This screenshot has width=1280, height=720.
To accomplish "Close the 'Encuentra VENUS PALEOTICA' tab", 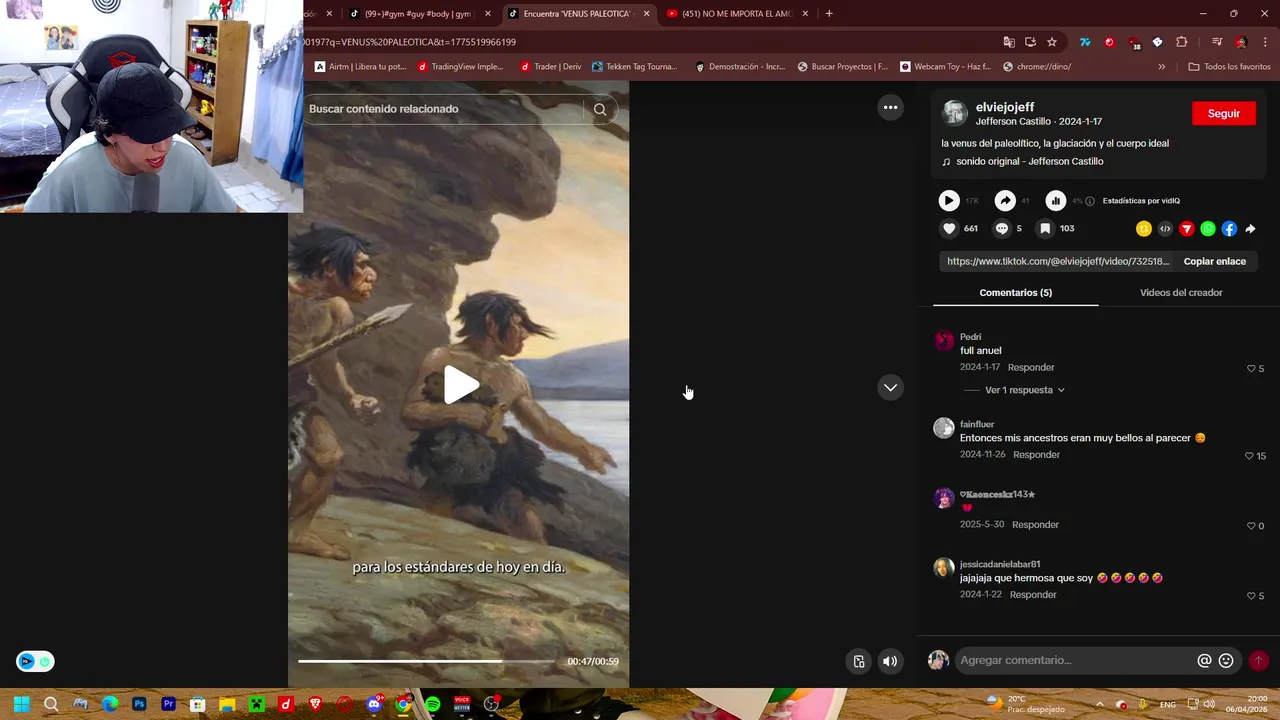I will (x=646, y=14).
